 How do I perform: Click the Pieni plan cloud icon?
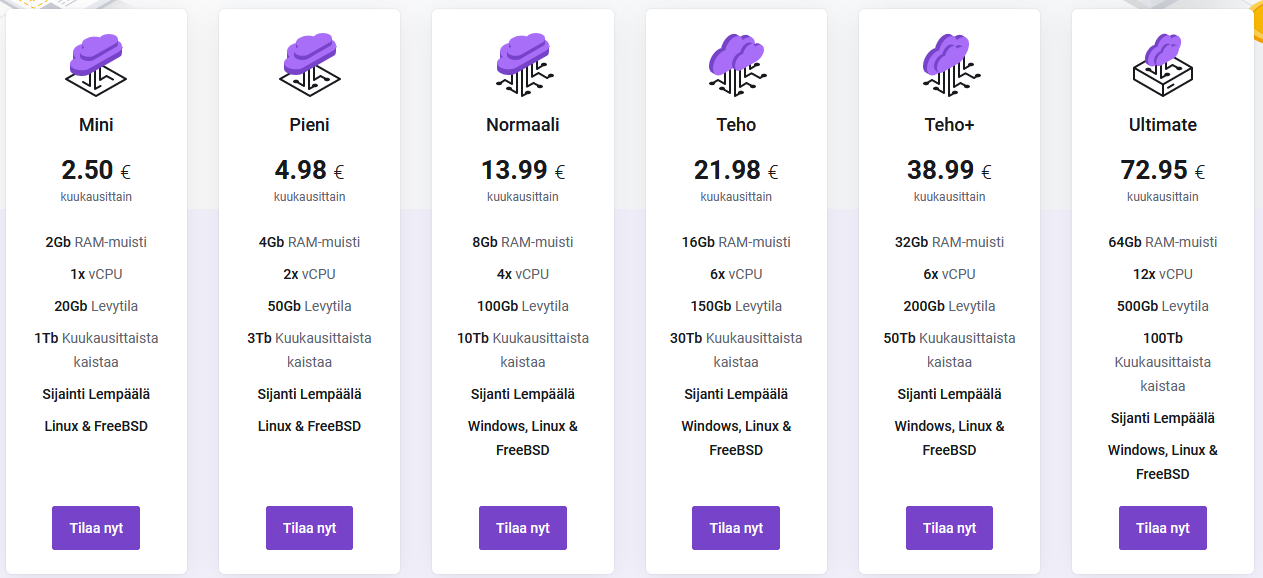tap(309, 65)
